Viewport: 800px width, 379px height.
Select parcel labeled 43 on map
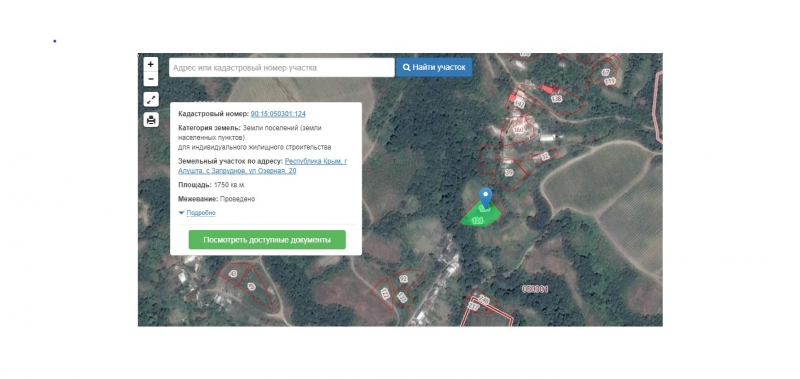pyautogui.click(x=233, y=274)
